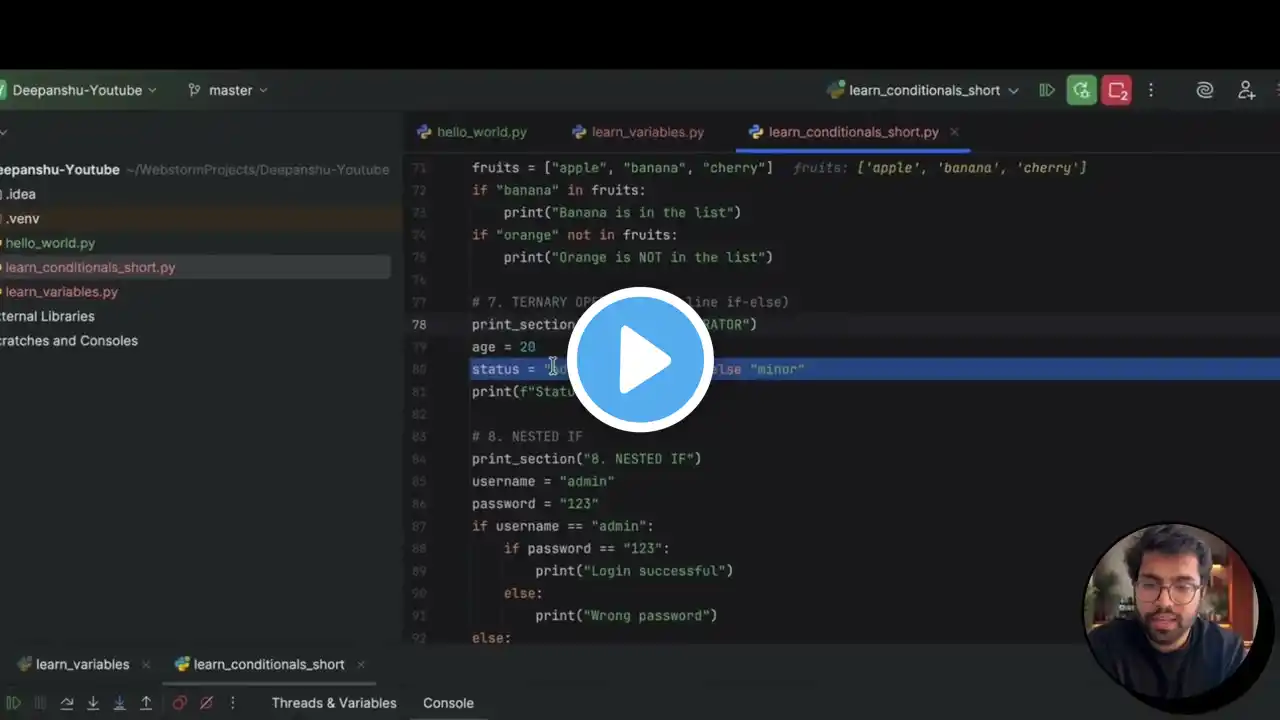Click the git branch icon beside master
This screenshot has height=720, width=1280.
194,90
